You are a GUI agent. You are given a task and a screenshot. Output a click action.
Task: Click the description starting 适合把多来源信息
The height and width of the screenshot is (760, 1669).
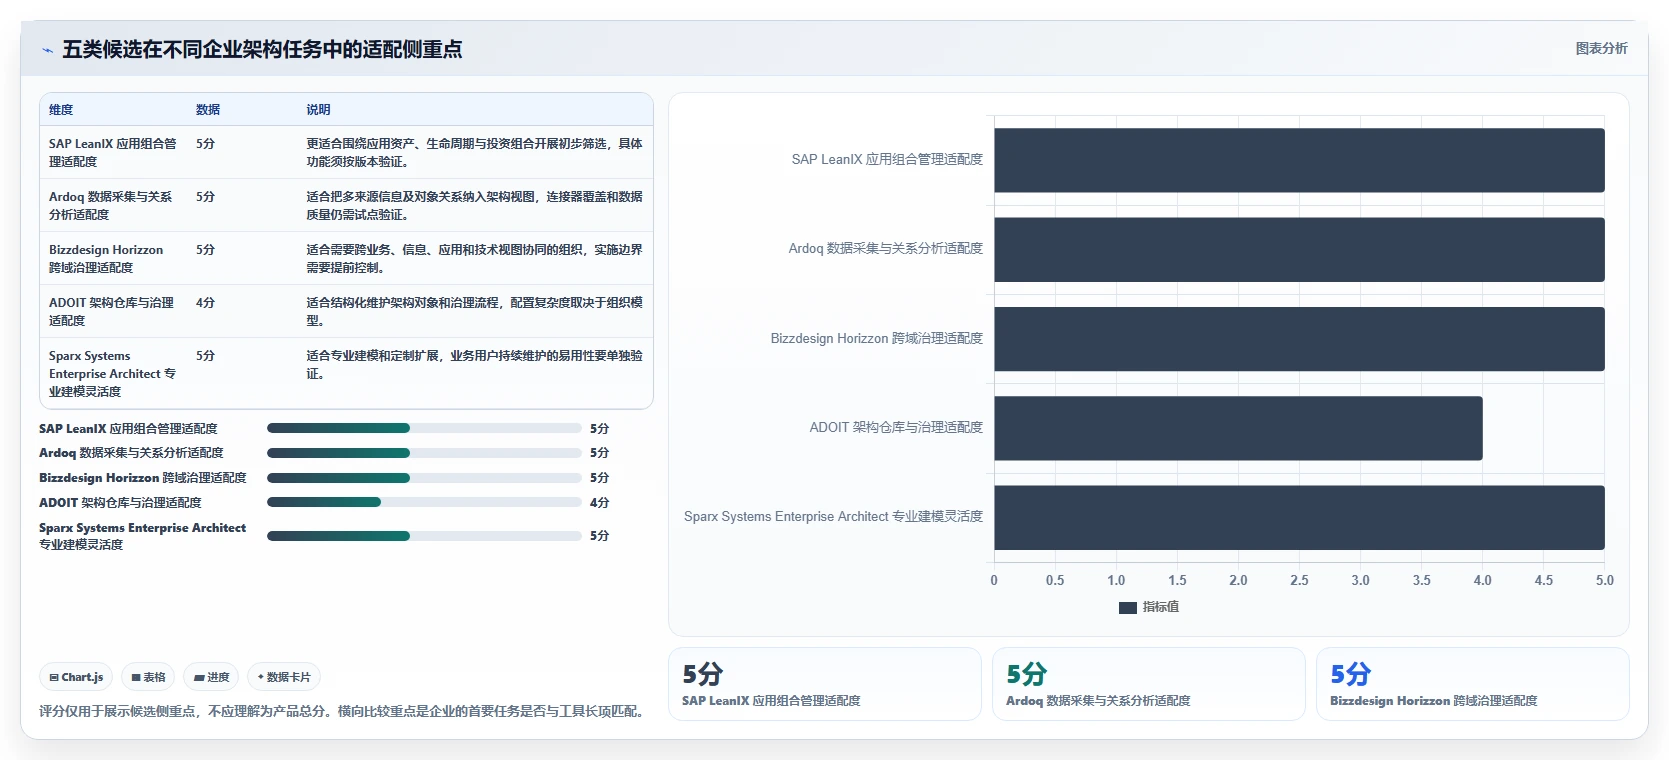[x=474, y=205]
